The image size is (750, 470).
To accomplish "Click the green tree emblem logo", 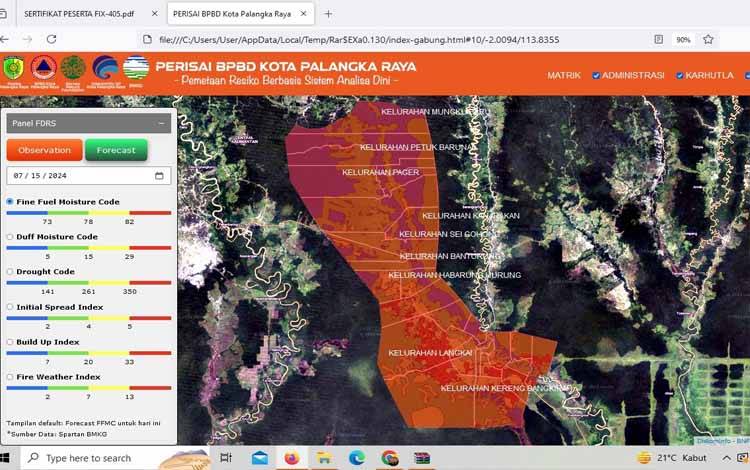I will (x=73, y=68).
